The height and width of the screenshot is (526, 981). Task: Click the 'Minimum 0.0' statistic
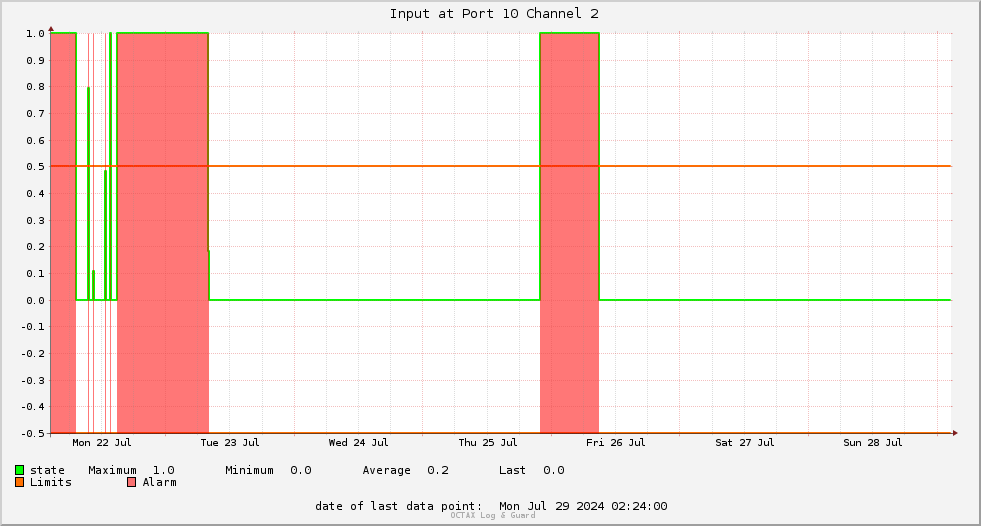click(268, 470)
